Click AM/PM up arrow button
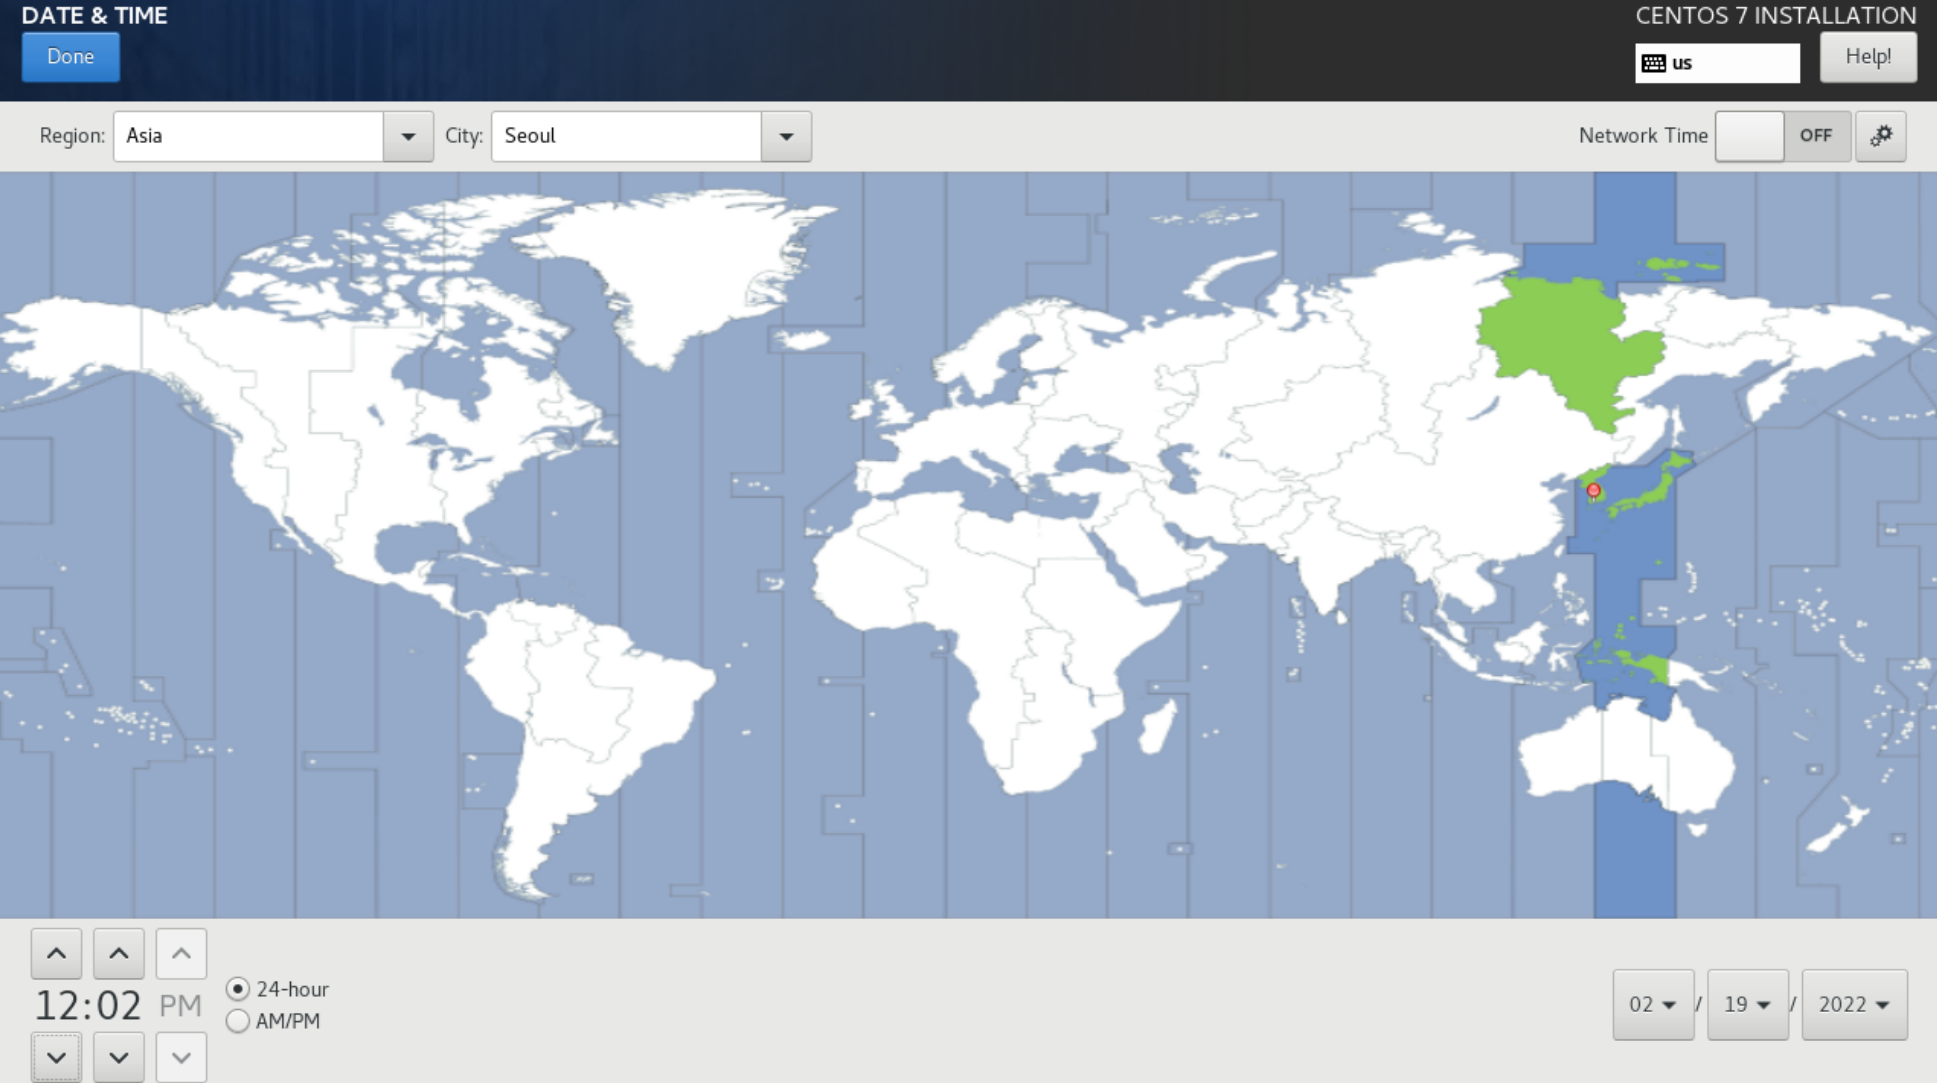This screenshot has height=1083, width=1937. pos(181,954)
